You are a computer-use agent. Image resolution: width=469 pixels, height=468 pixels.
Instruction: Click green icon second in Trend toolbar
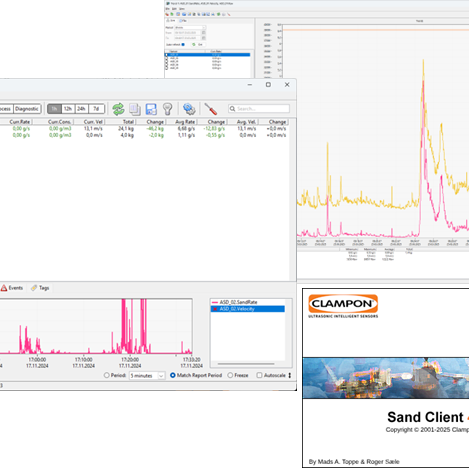point(172,14)
